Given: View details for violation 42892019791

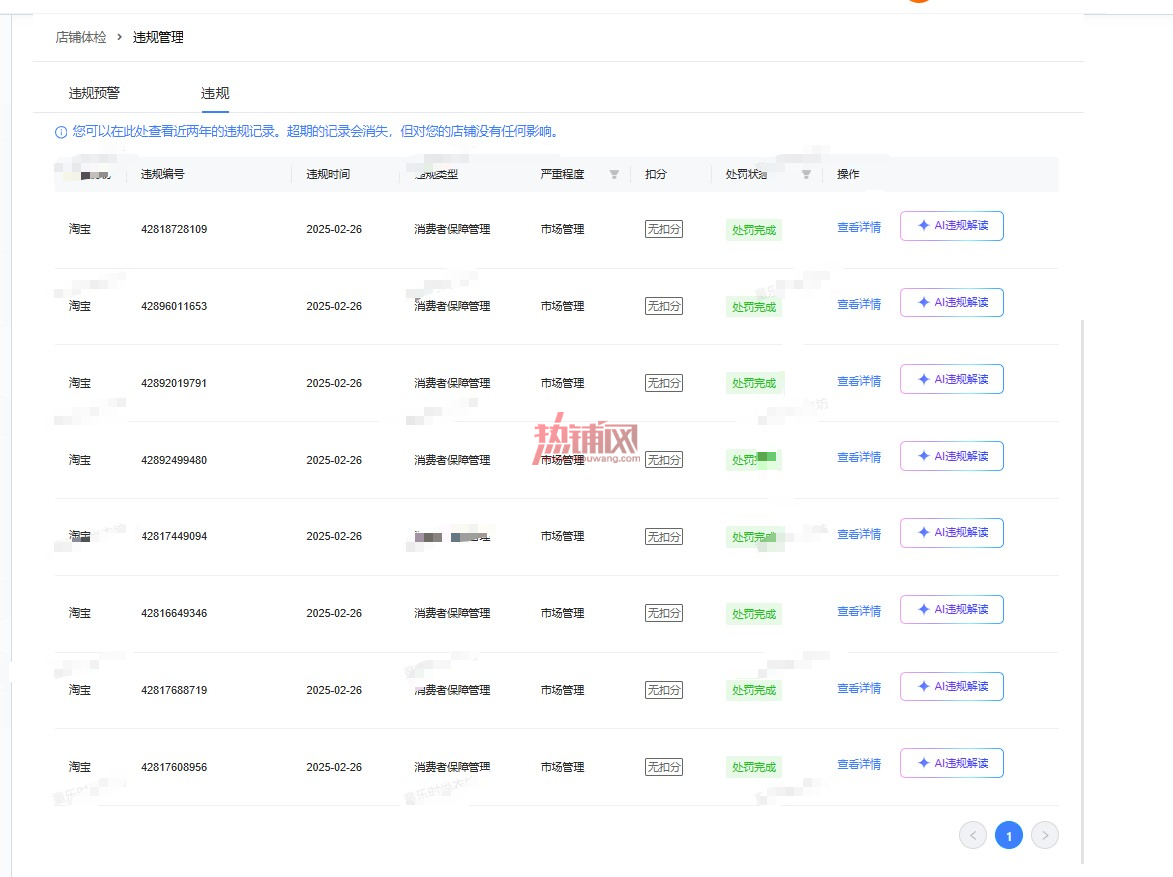Looking at the screenshot, I should [x=859, y=381].
